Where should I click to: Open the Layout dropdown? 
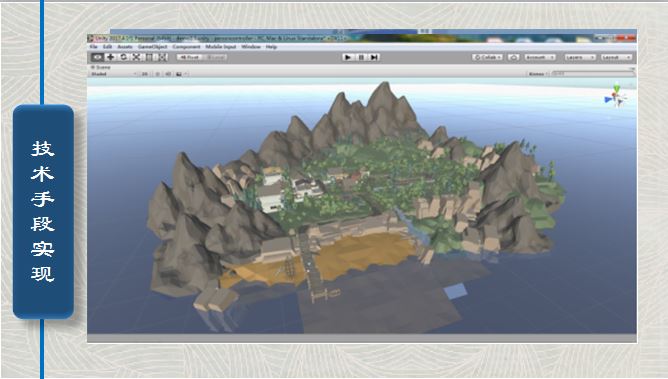[616, 57]
